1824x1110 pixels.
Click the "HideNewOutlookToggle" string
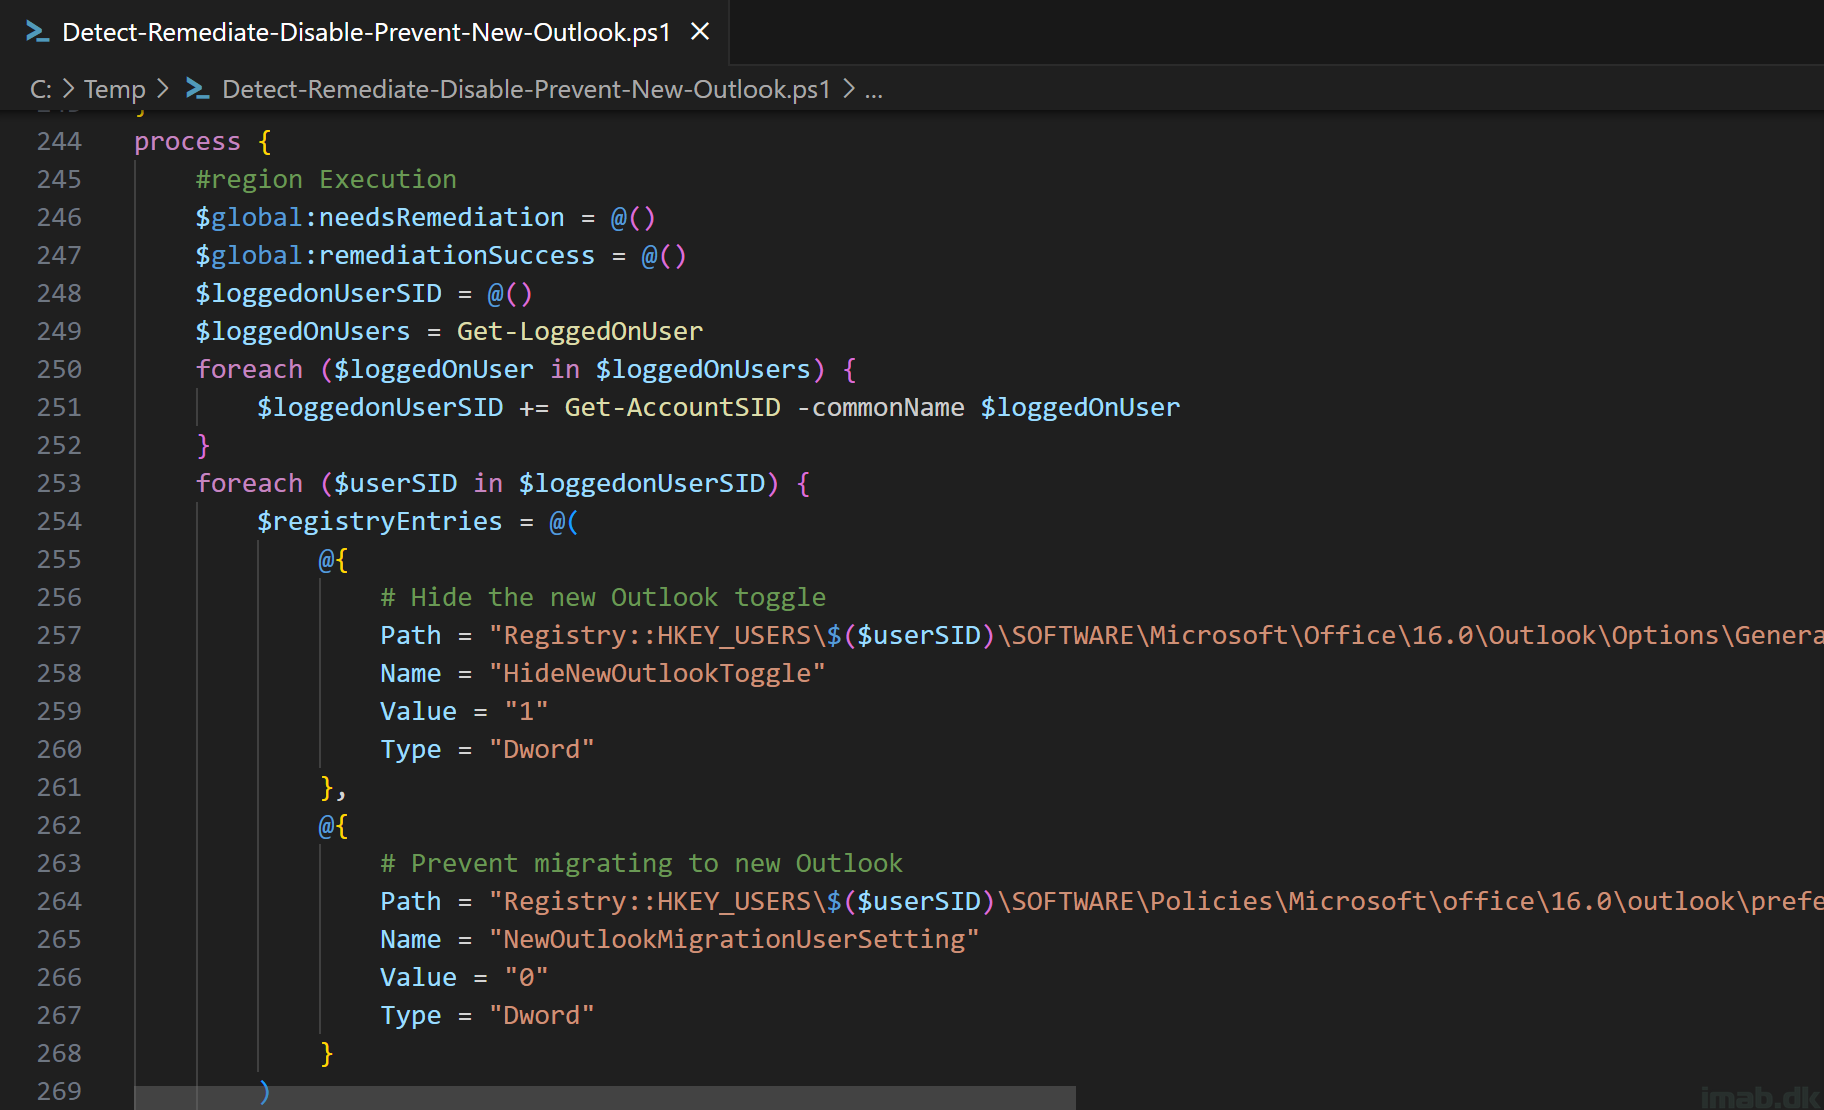click(x=657, y=674)
